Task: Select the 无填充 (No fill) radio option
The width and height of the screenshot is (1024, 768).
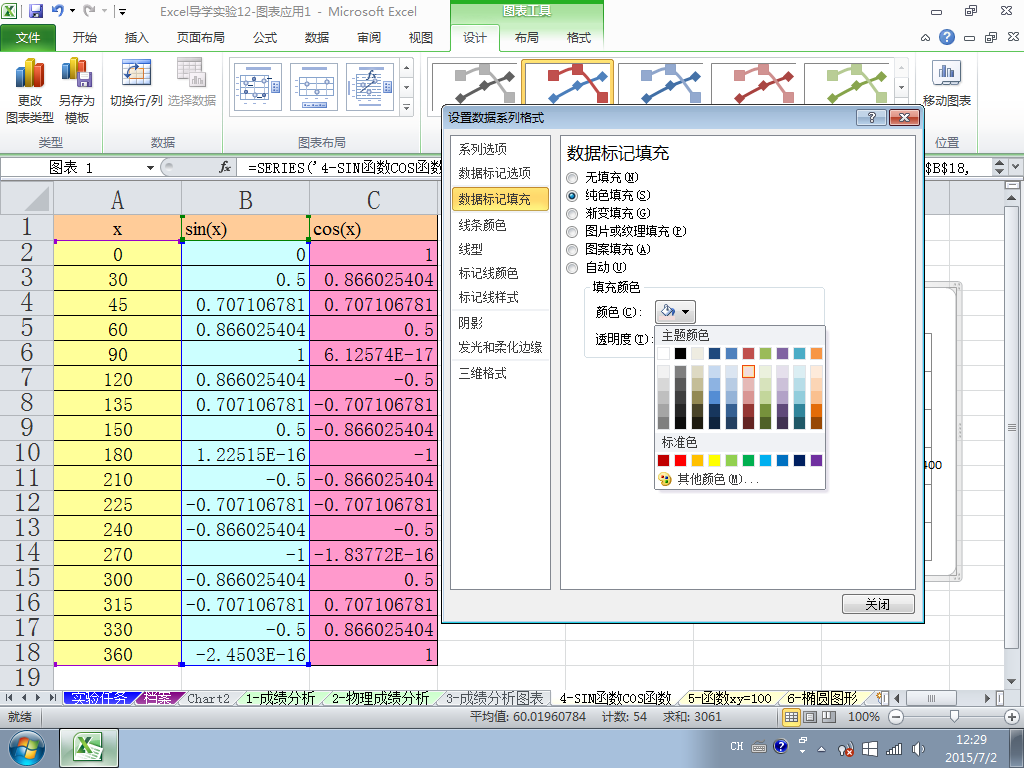Action: (x=573, y=178)
